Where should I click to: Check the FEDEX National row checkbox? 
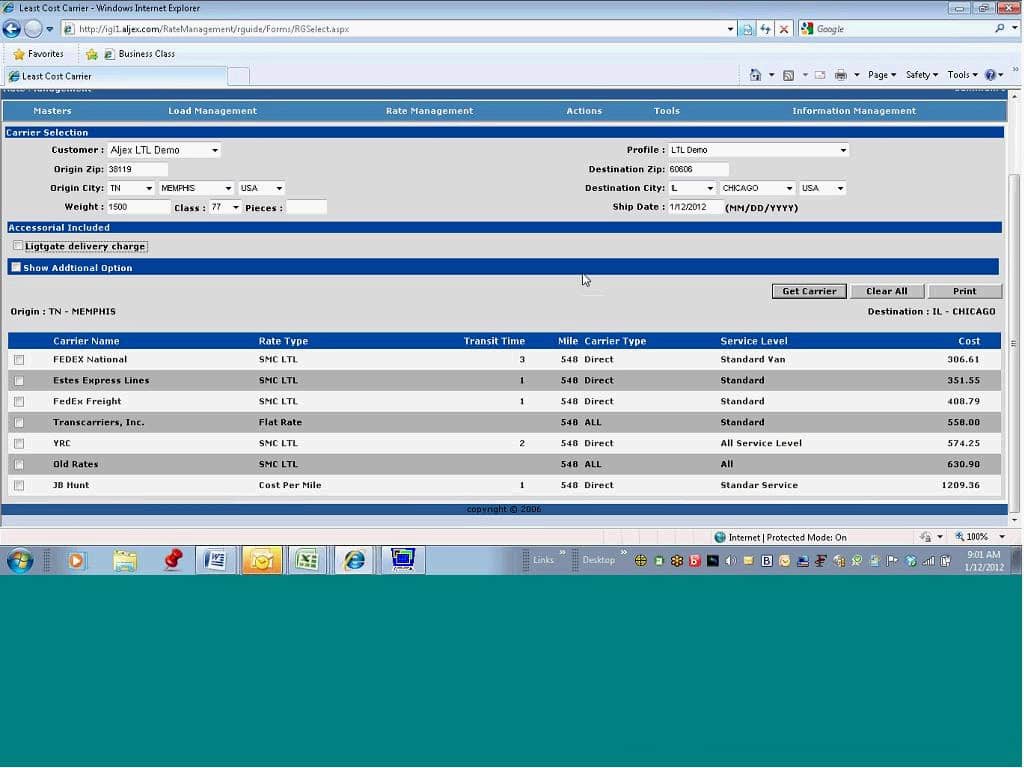tap(19, 360)
